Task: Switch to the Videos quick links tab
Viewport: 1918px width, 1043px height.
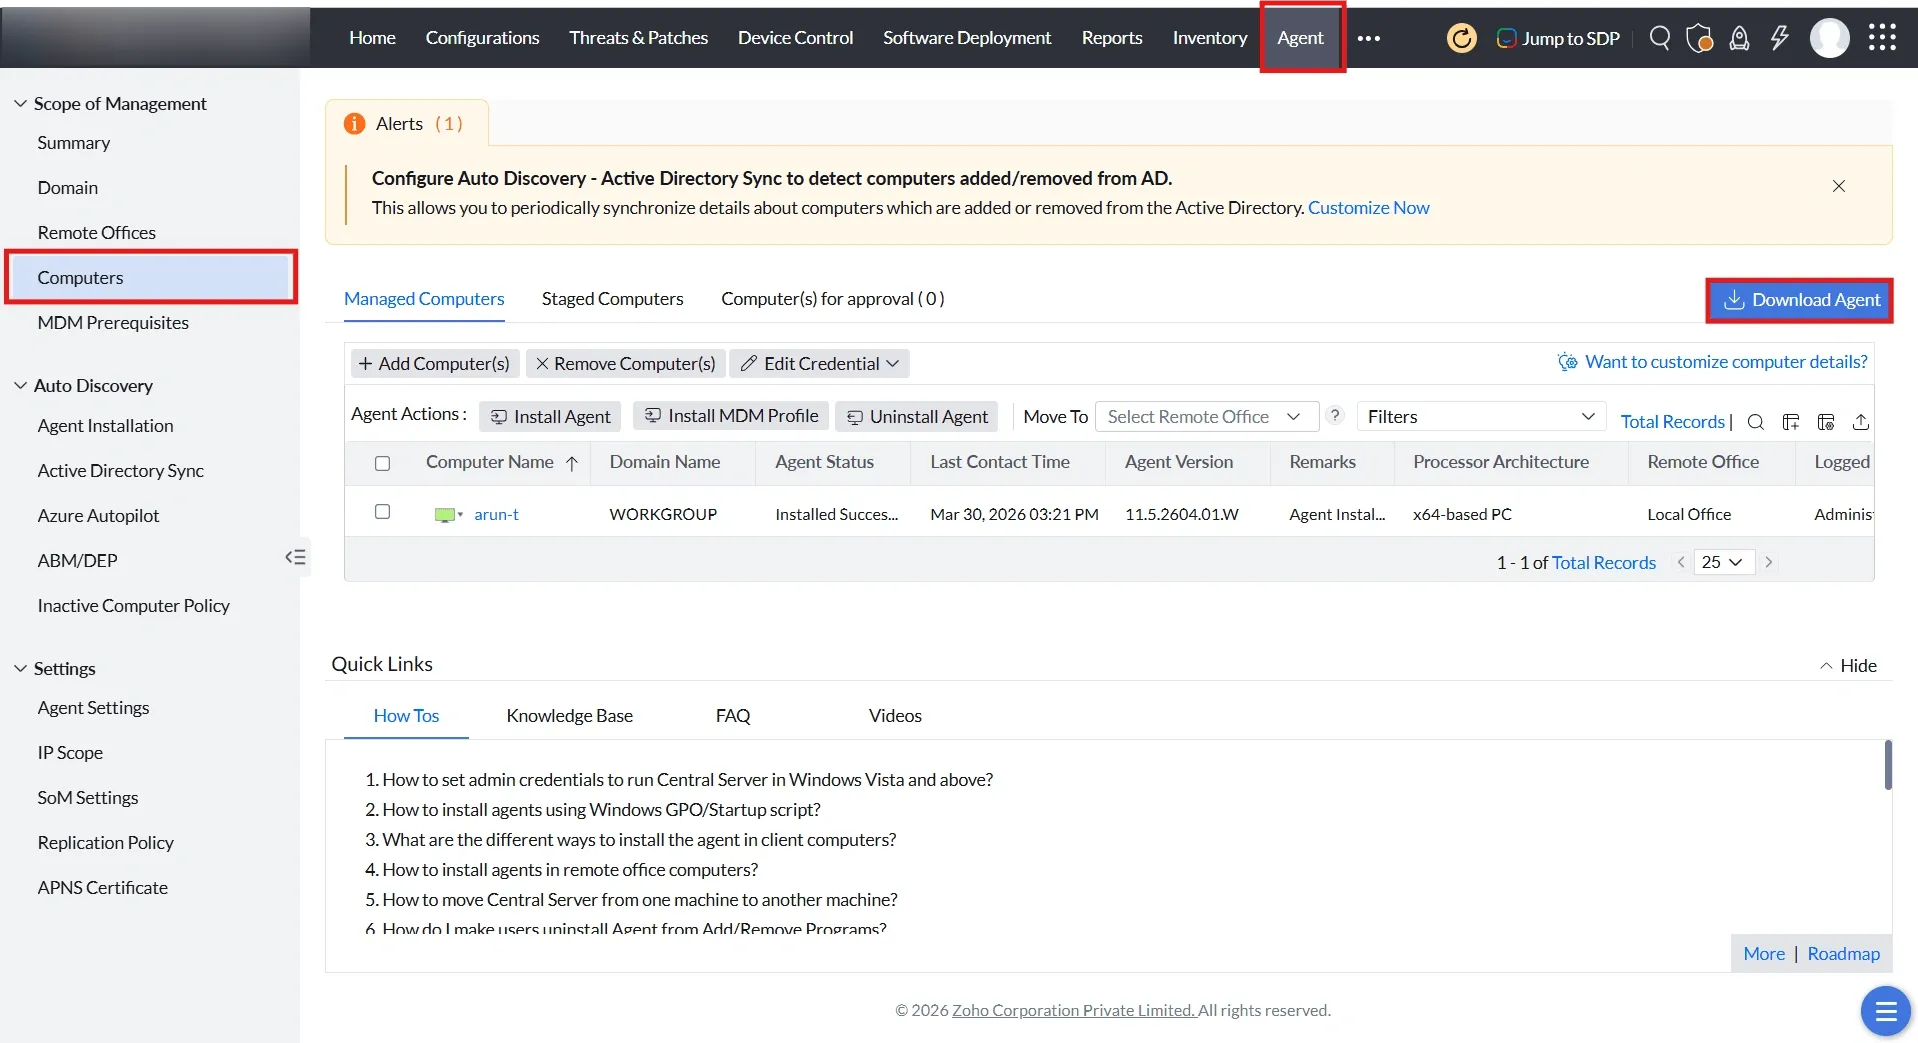Action: (x=895, y=715)
